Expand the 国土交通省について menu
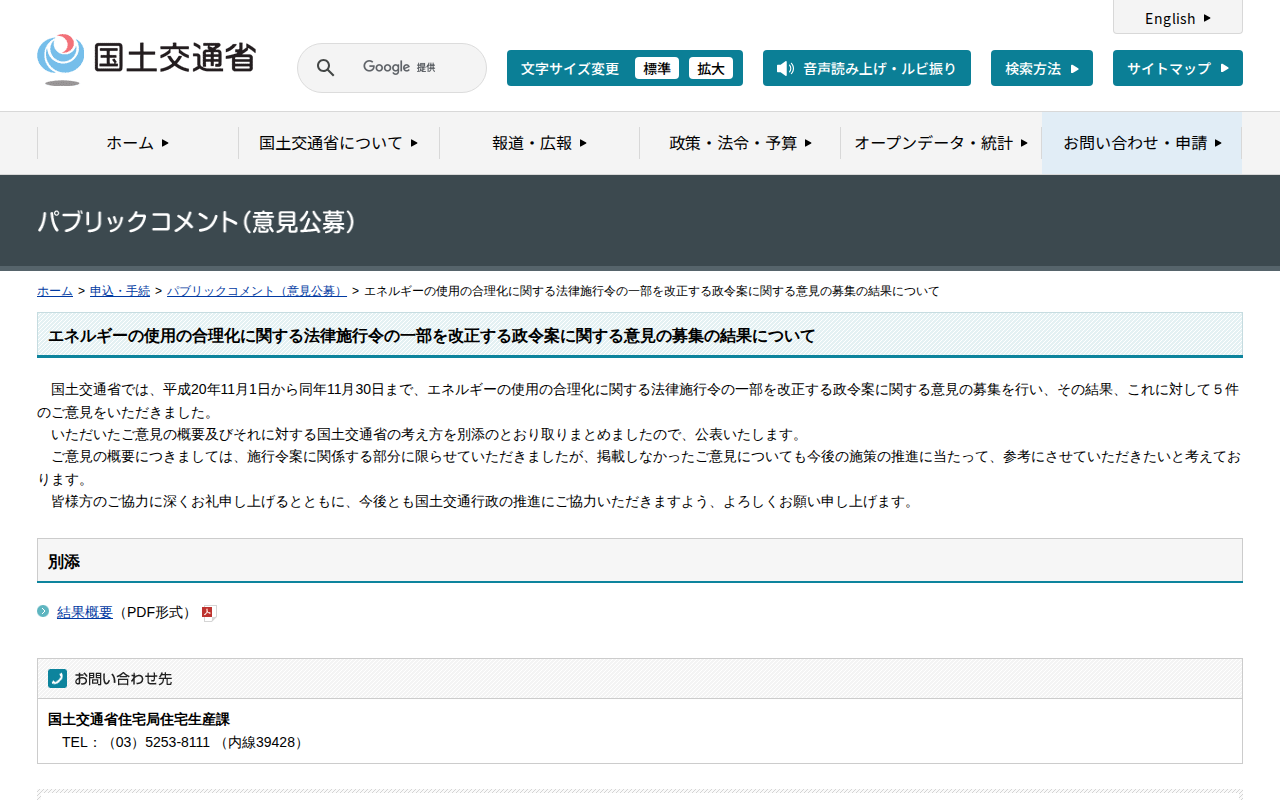Viewport: 1280px width, 800px height. point(338,143)
